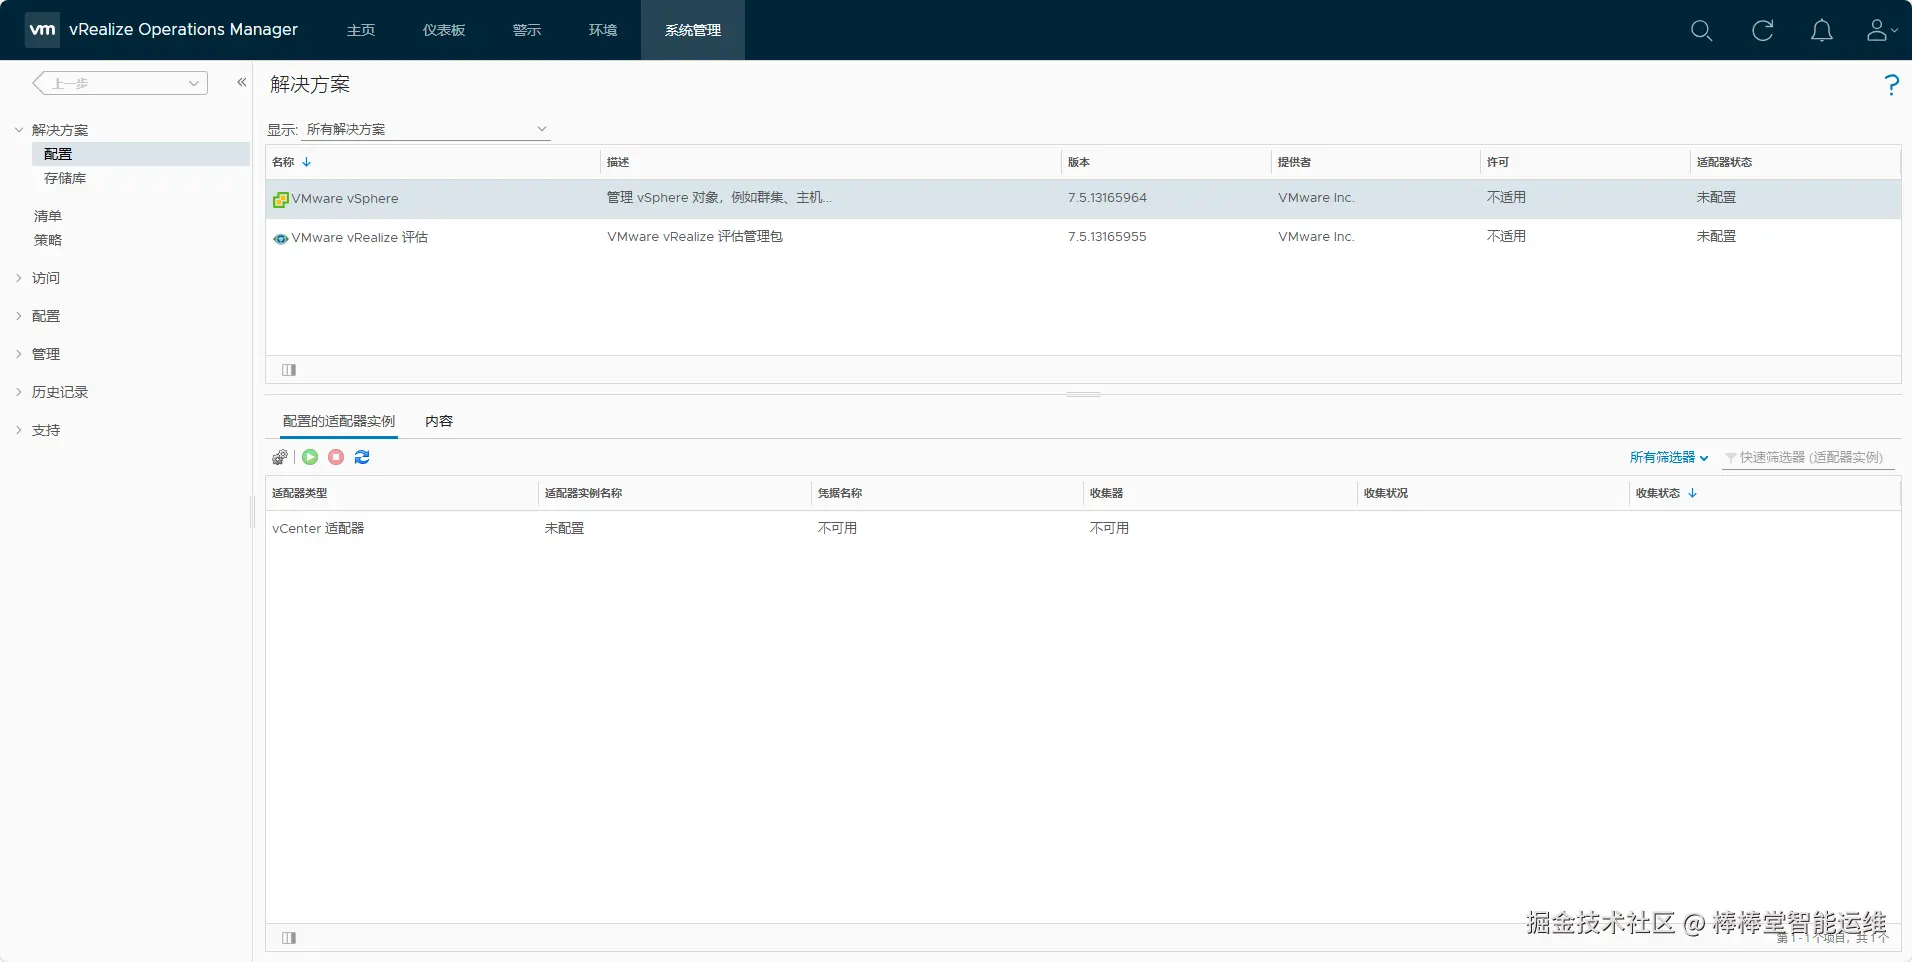
Task: Click the VMware vRealize 评估 eye icon
Action: click(x=281, y=238)
